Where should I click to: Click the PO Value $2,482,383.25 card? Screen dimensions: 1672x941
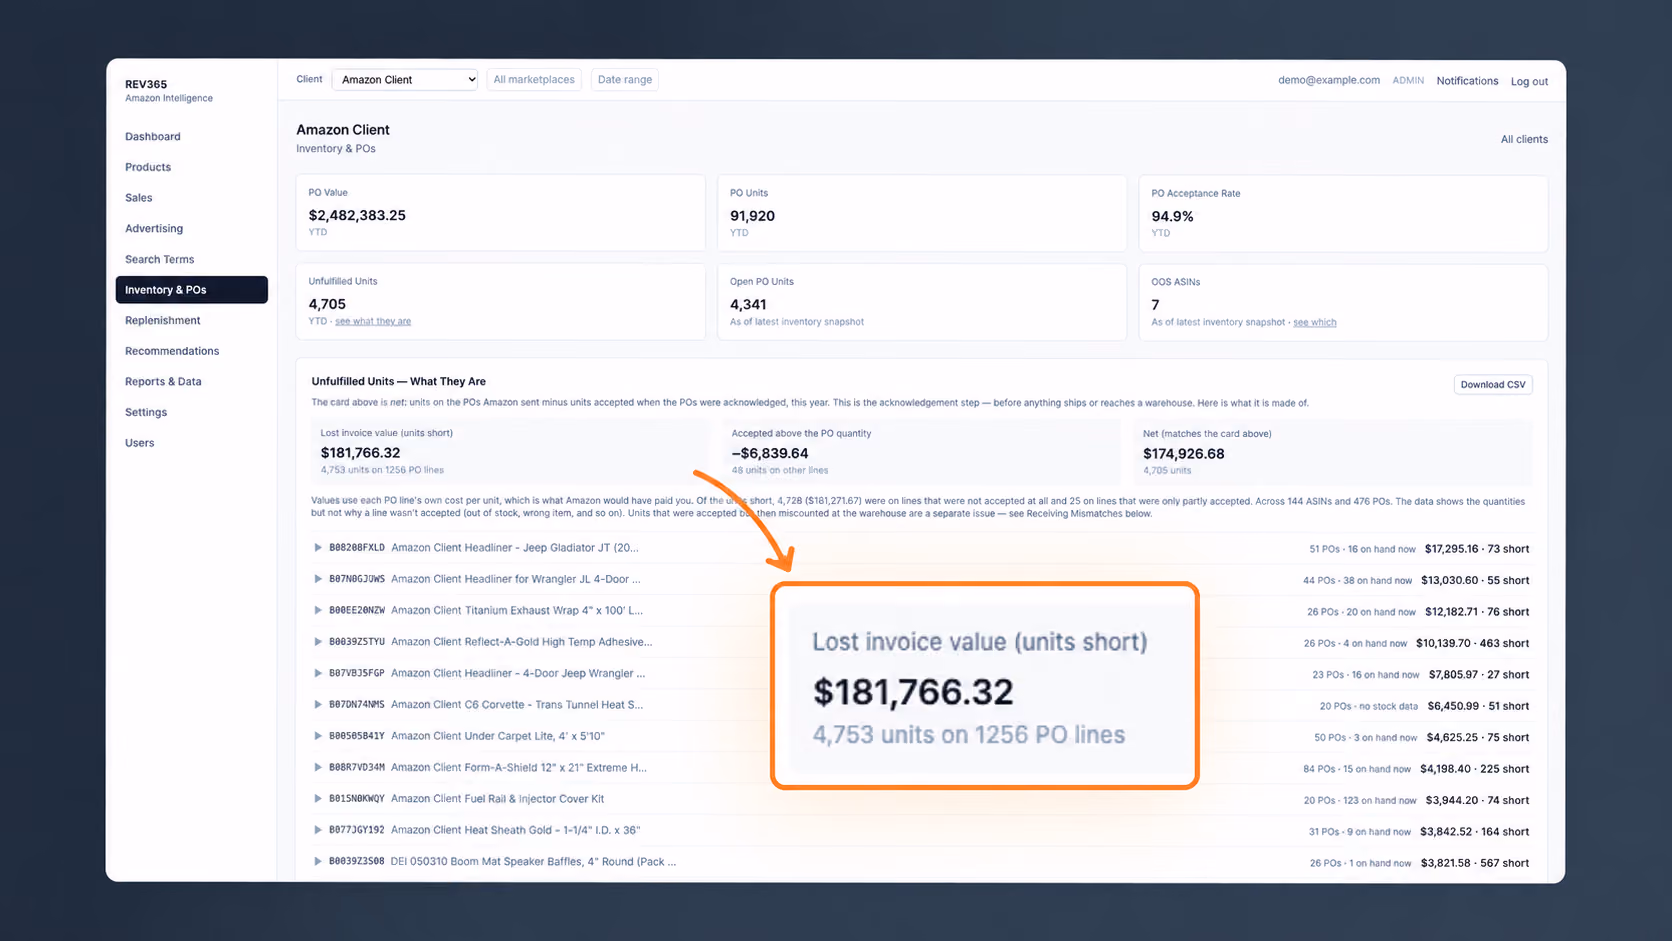(500, 213)
